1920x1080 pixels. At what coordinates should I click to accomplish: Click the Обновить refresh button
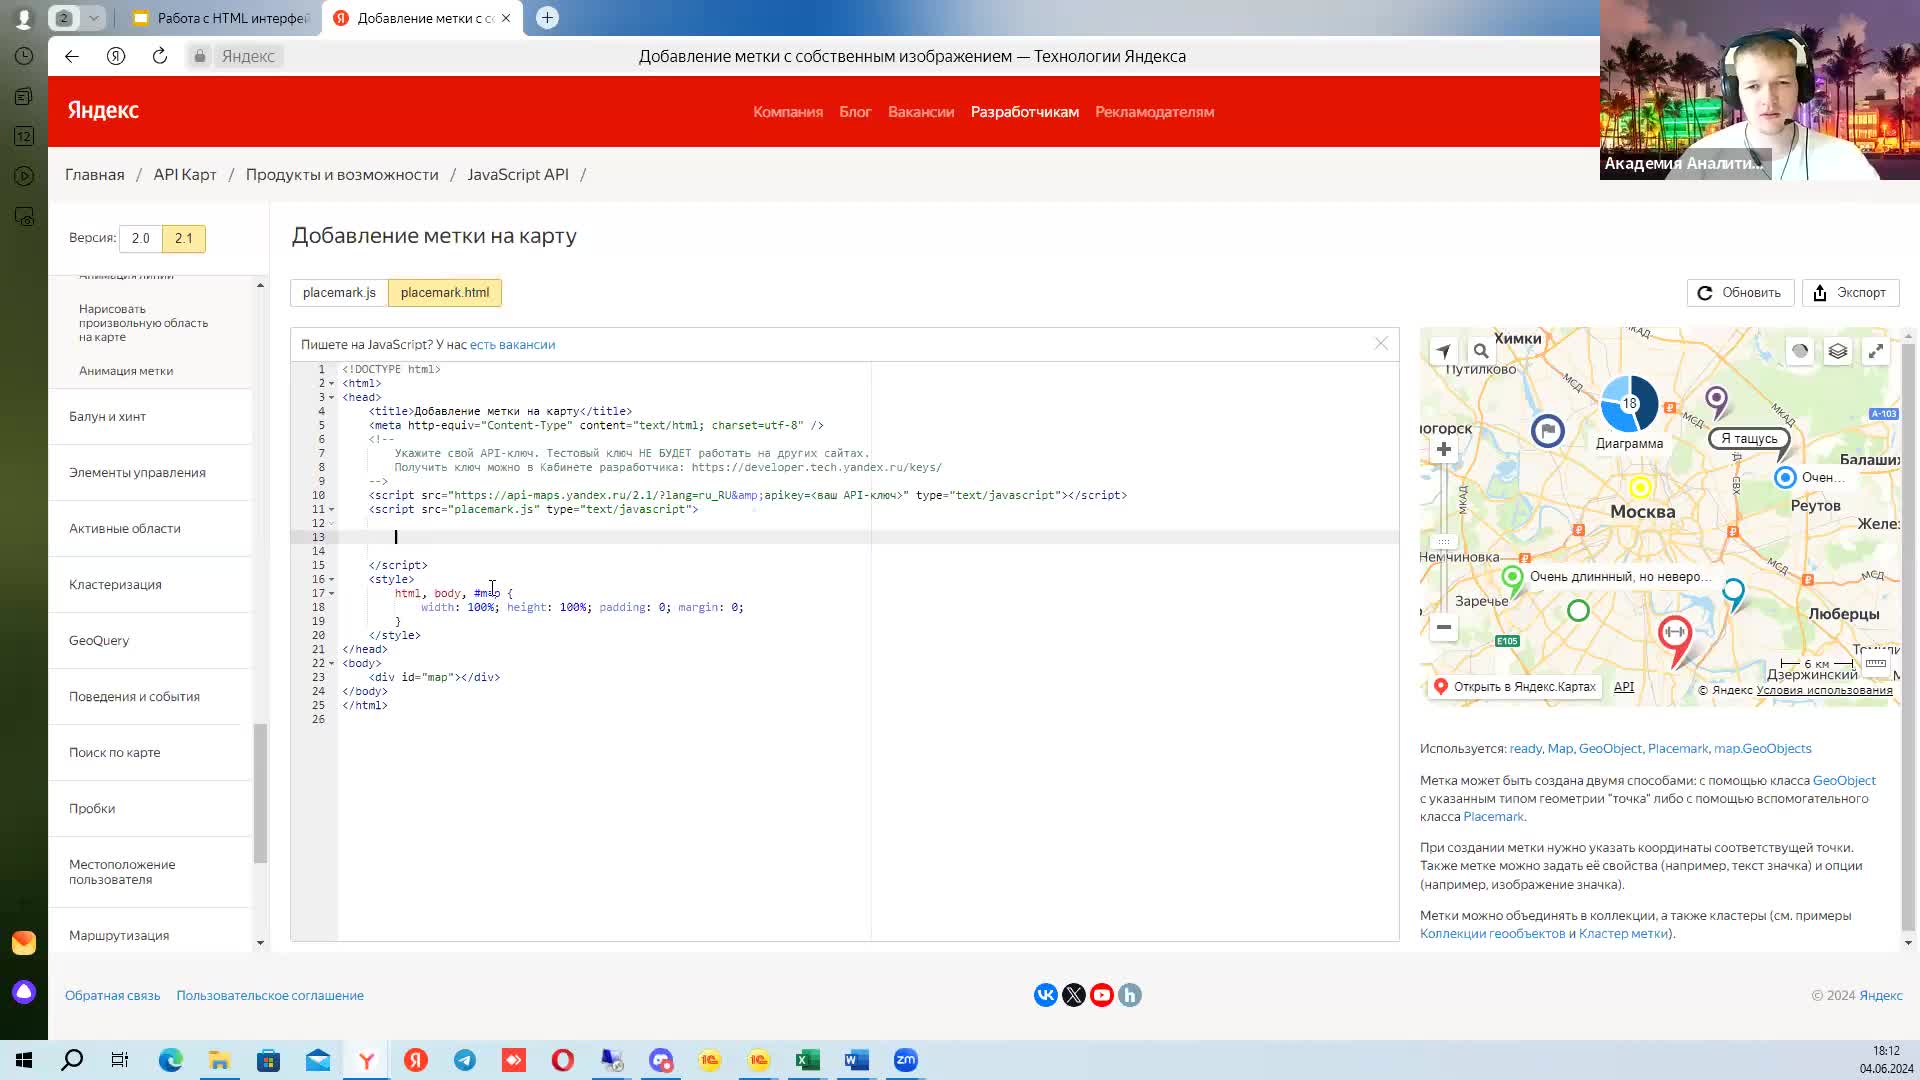coord(1740,293)
